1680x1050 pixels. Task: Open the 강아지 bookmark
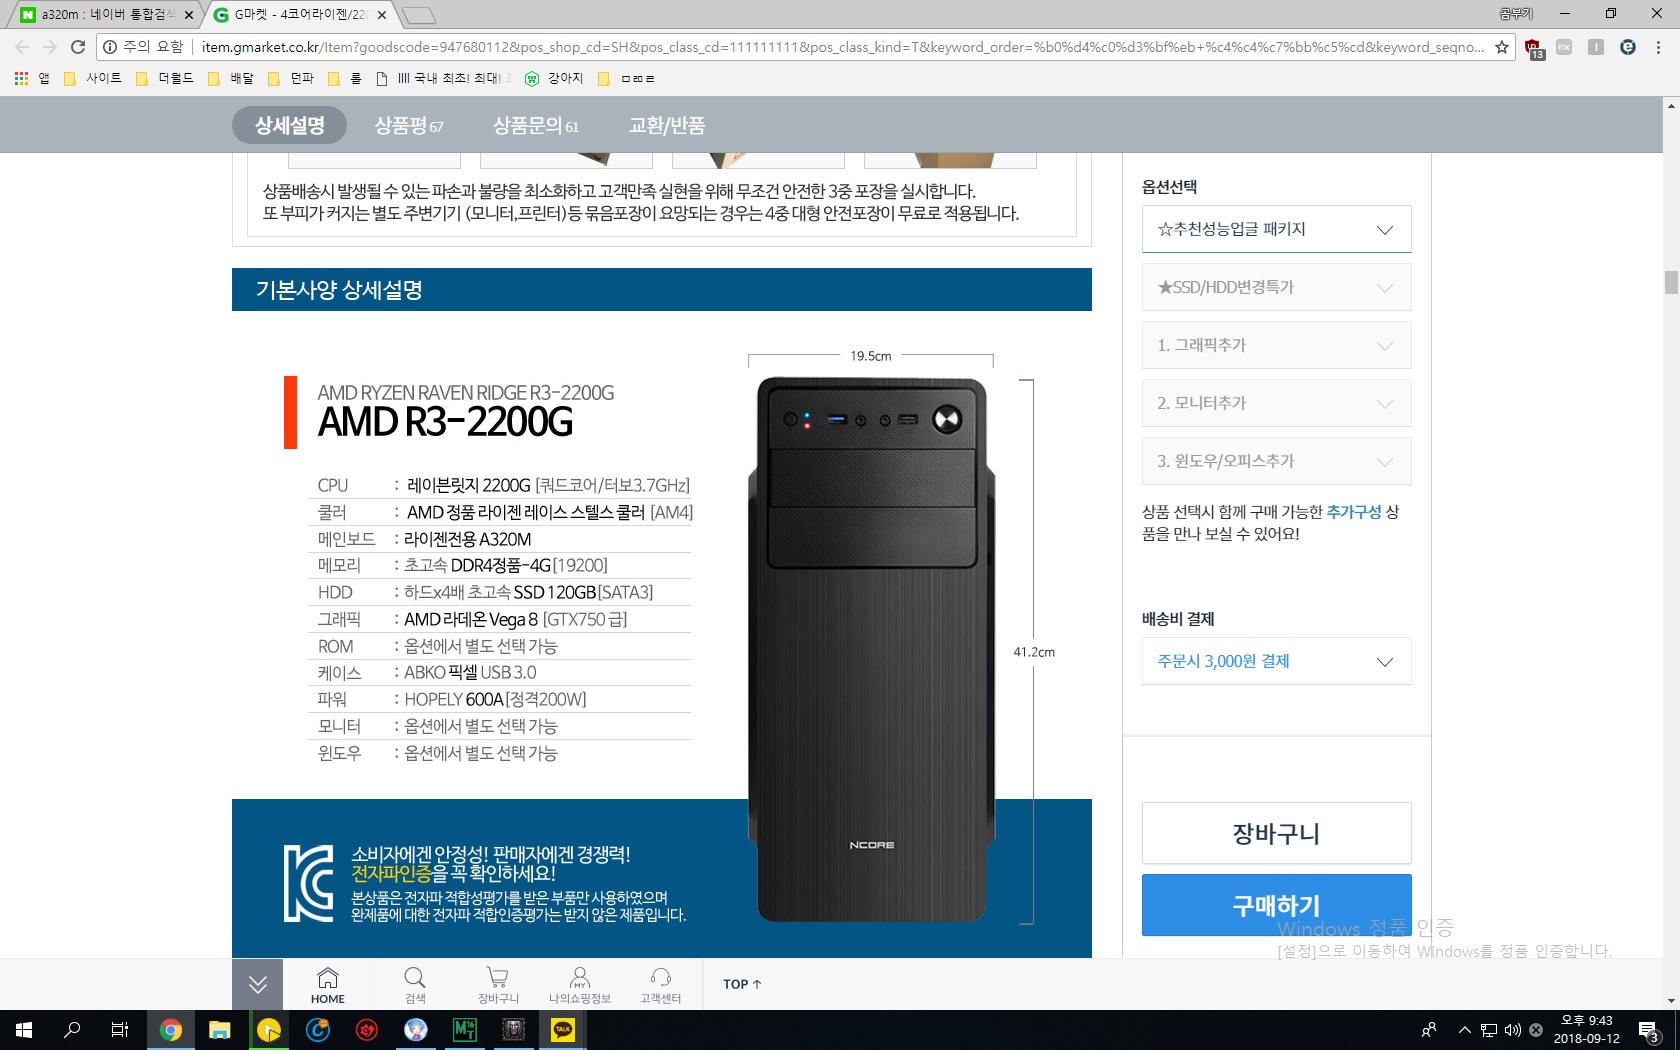pos(554,78)
